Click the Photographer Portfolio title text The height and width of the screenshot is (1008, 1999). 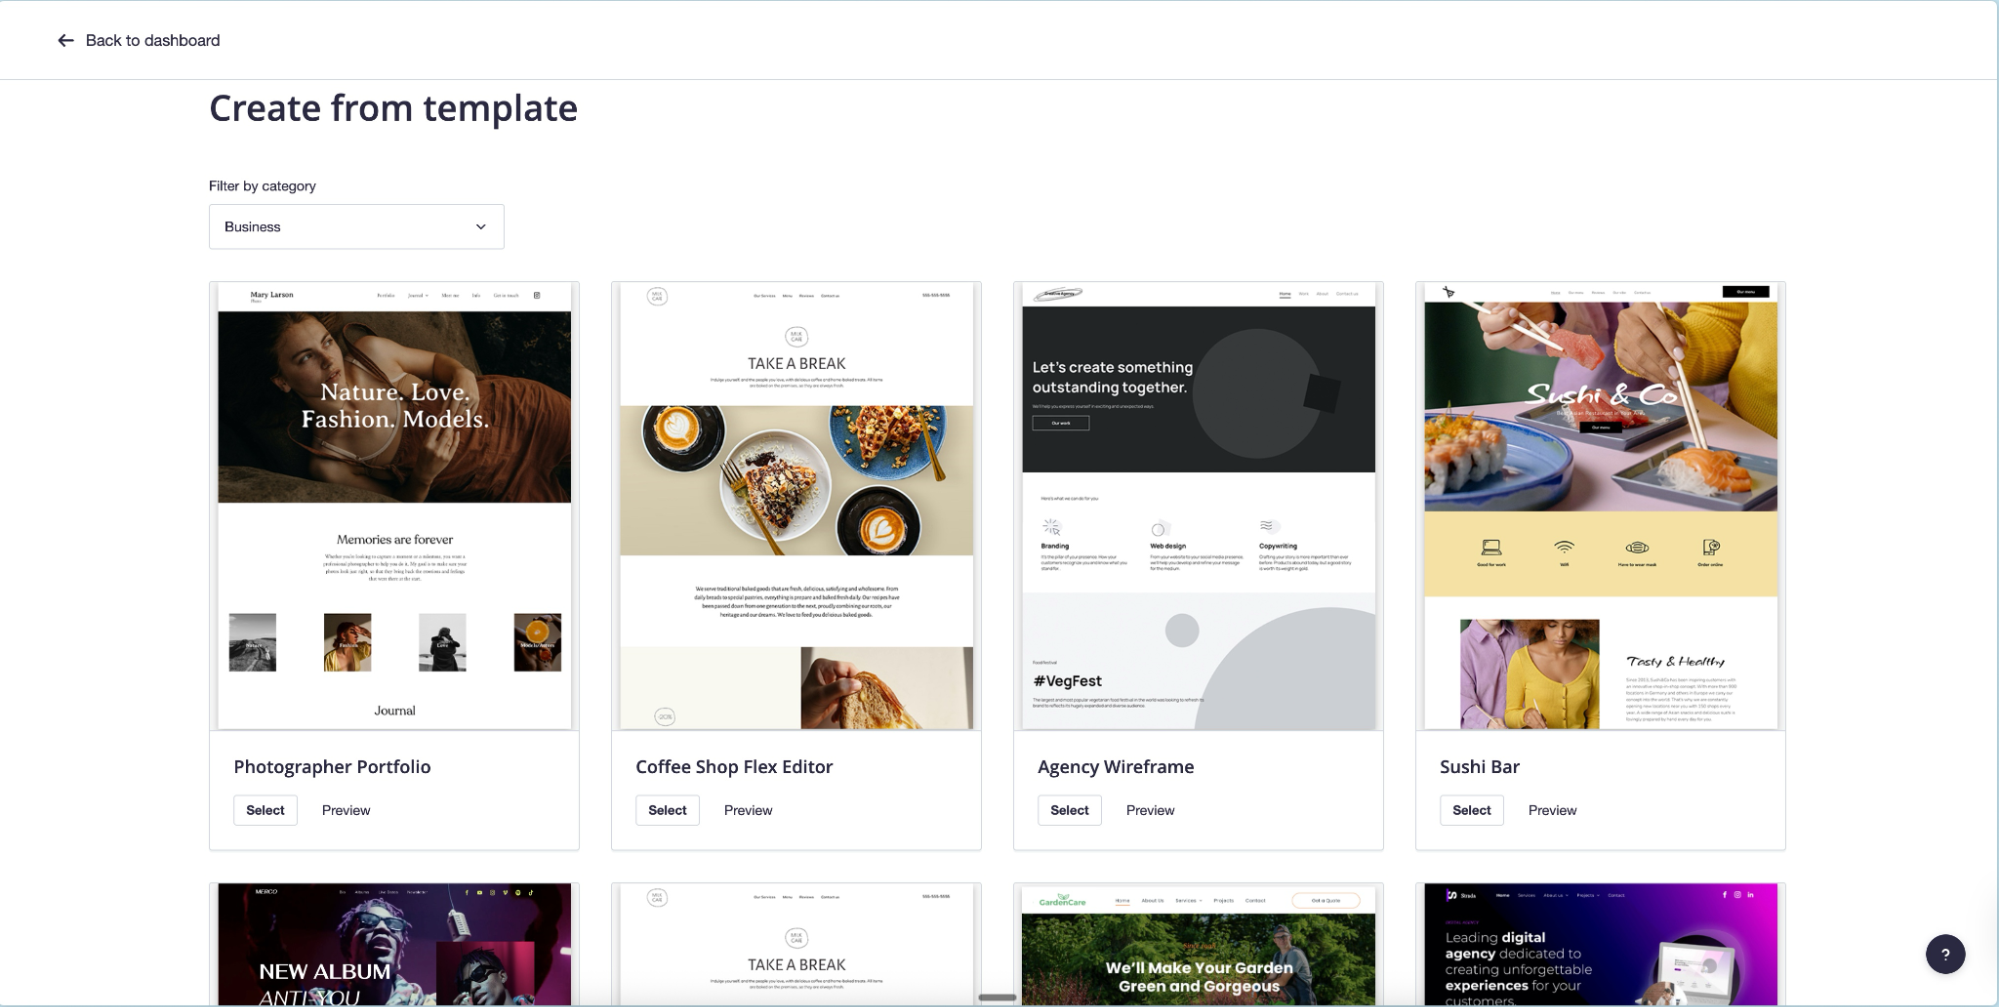[332, 767]
